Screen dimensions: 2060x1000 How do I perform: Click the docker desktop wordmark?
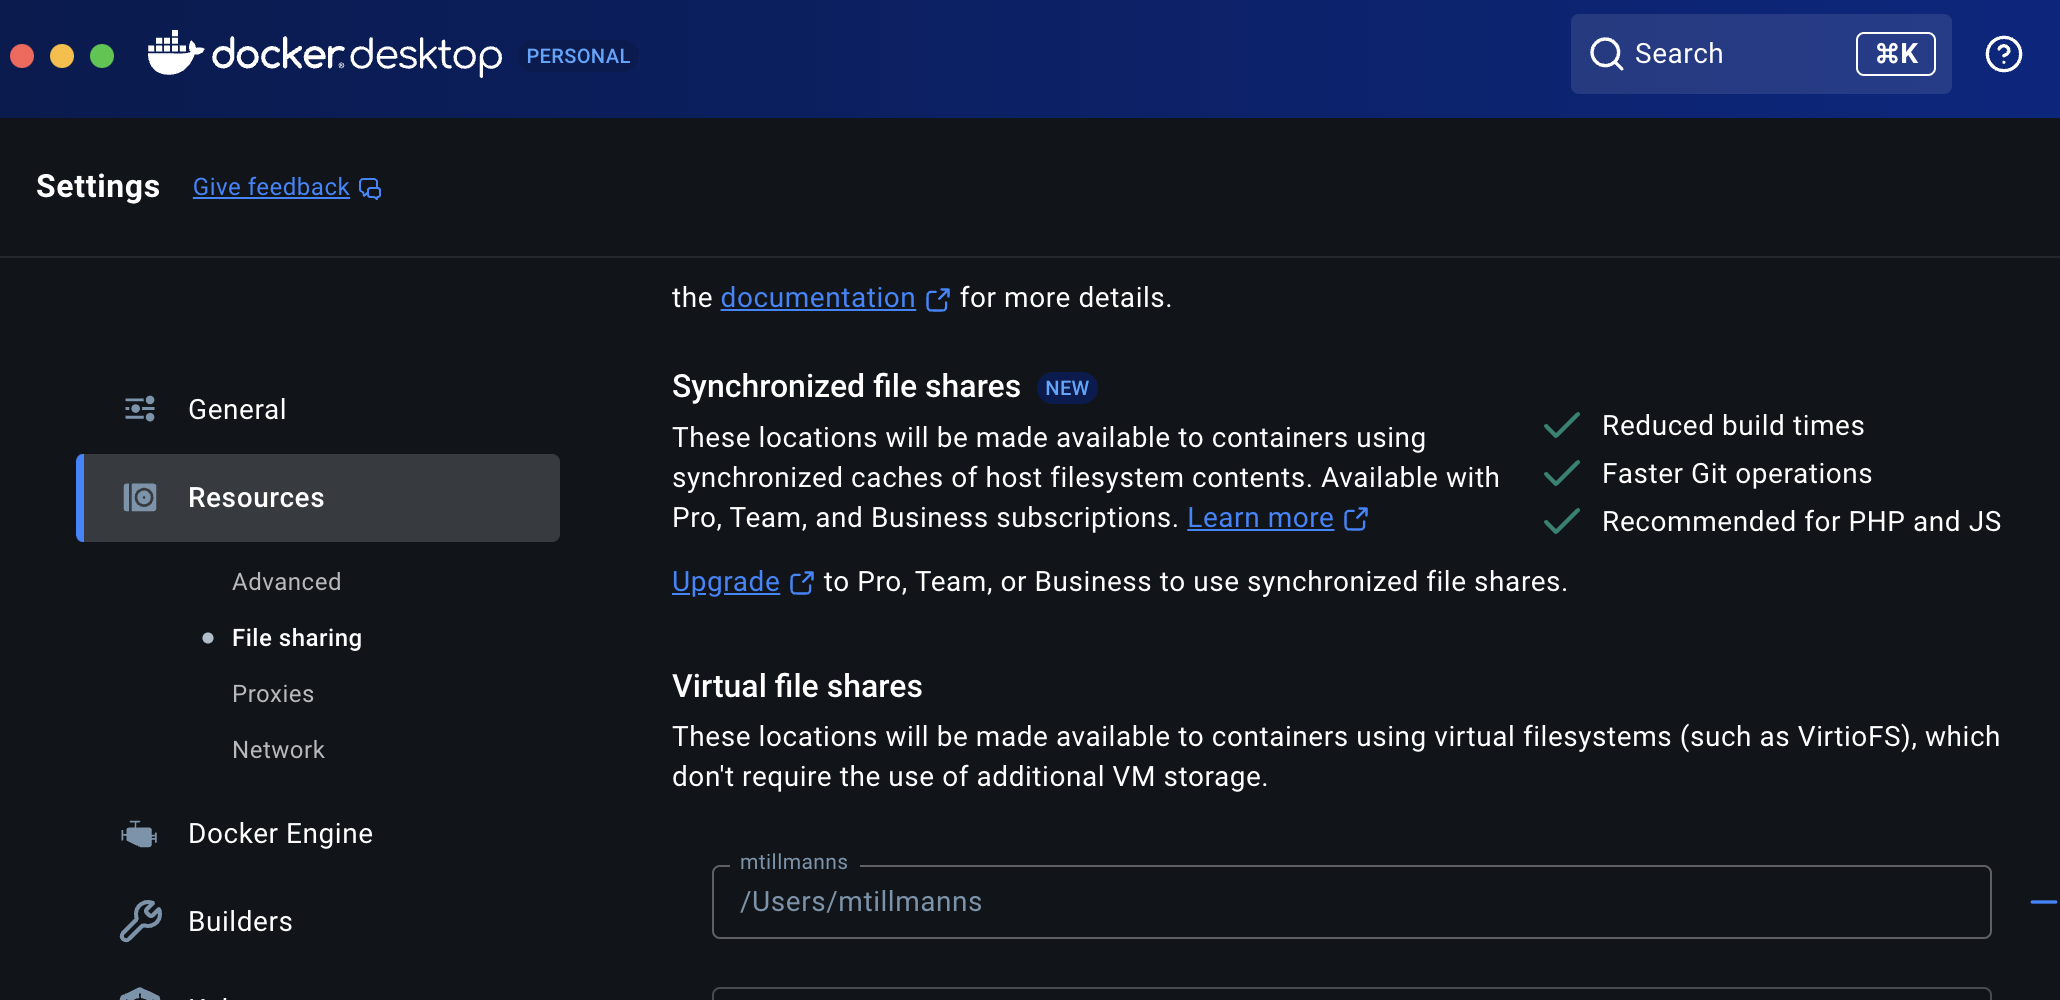pyautogui.click(x=357, y=55)
